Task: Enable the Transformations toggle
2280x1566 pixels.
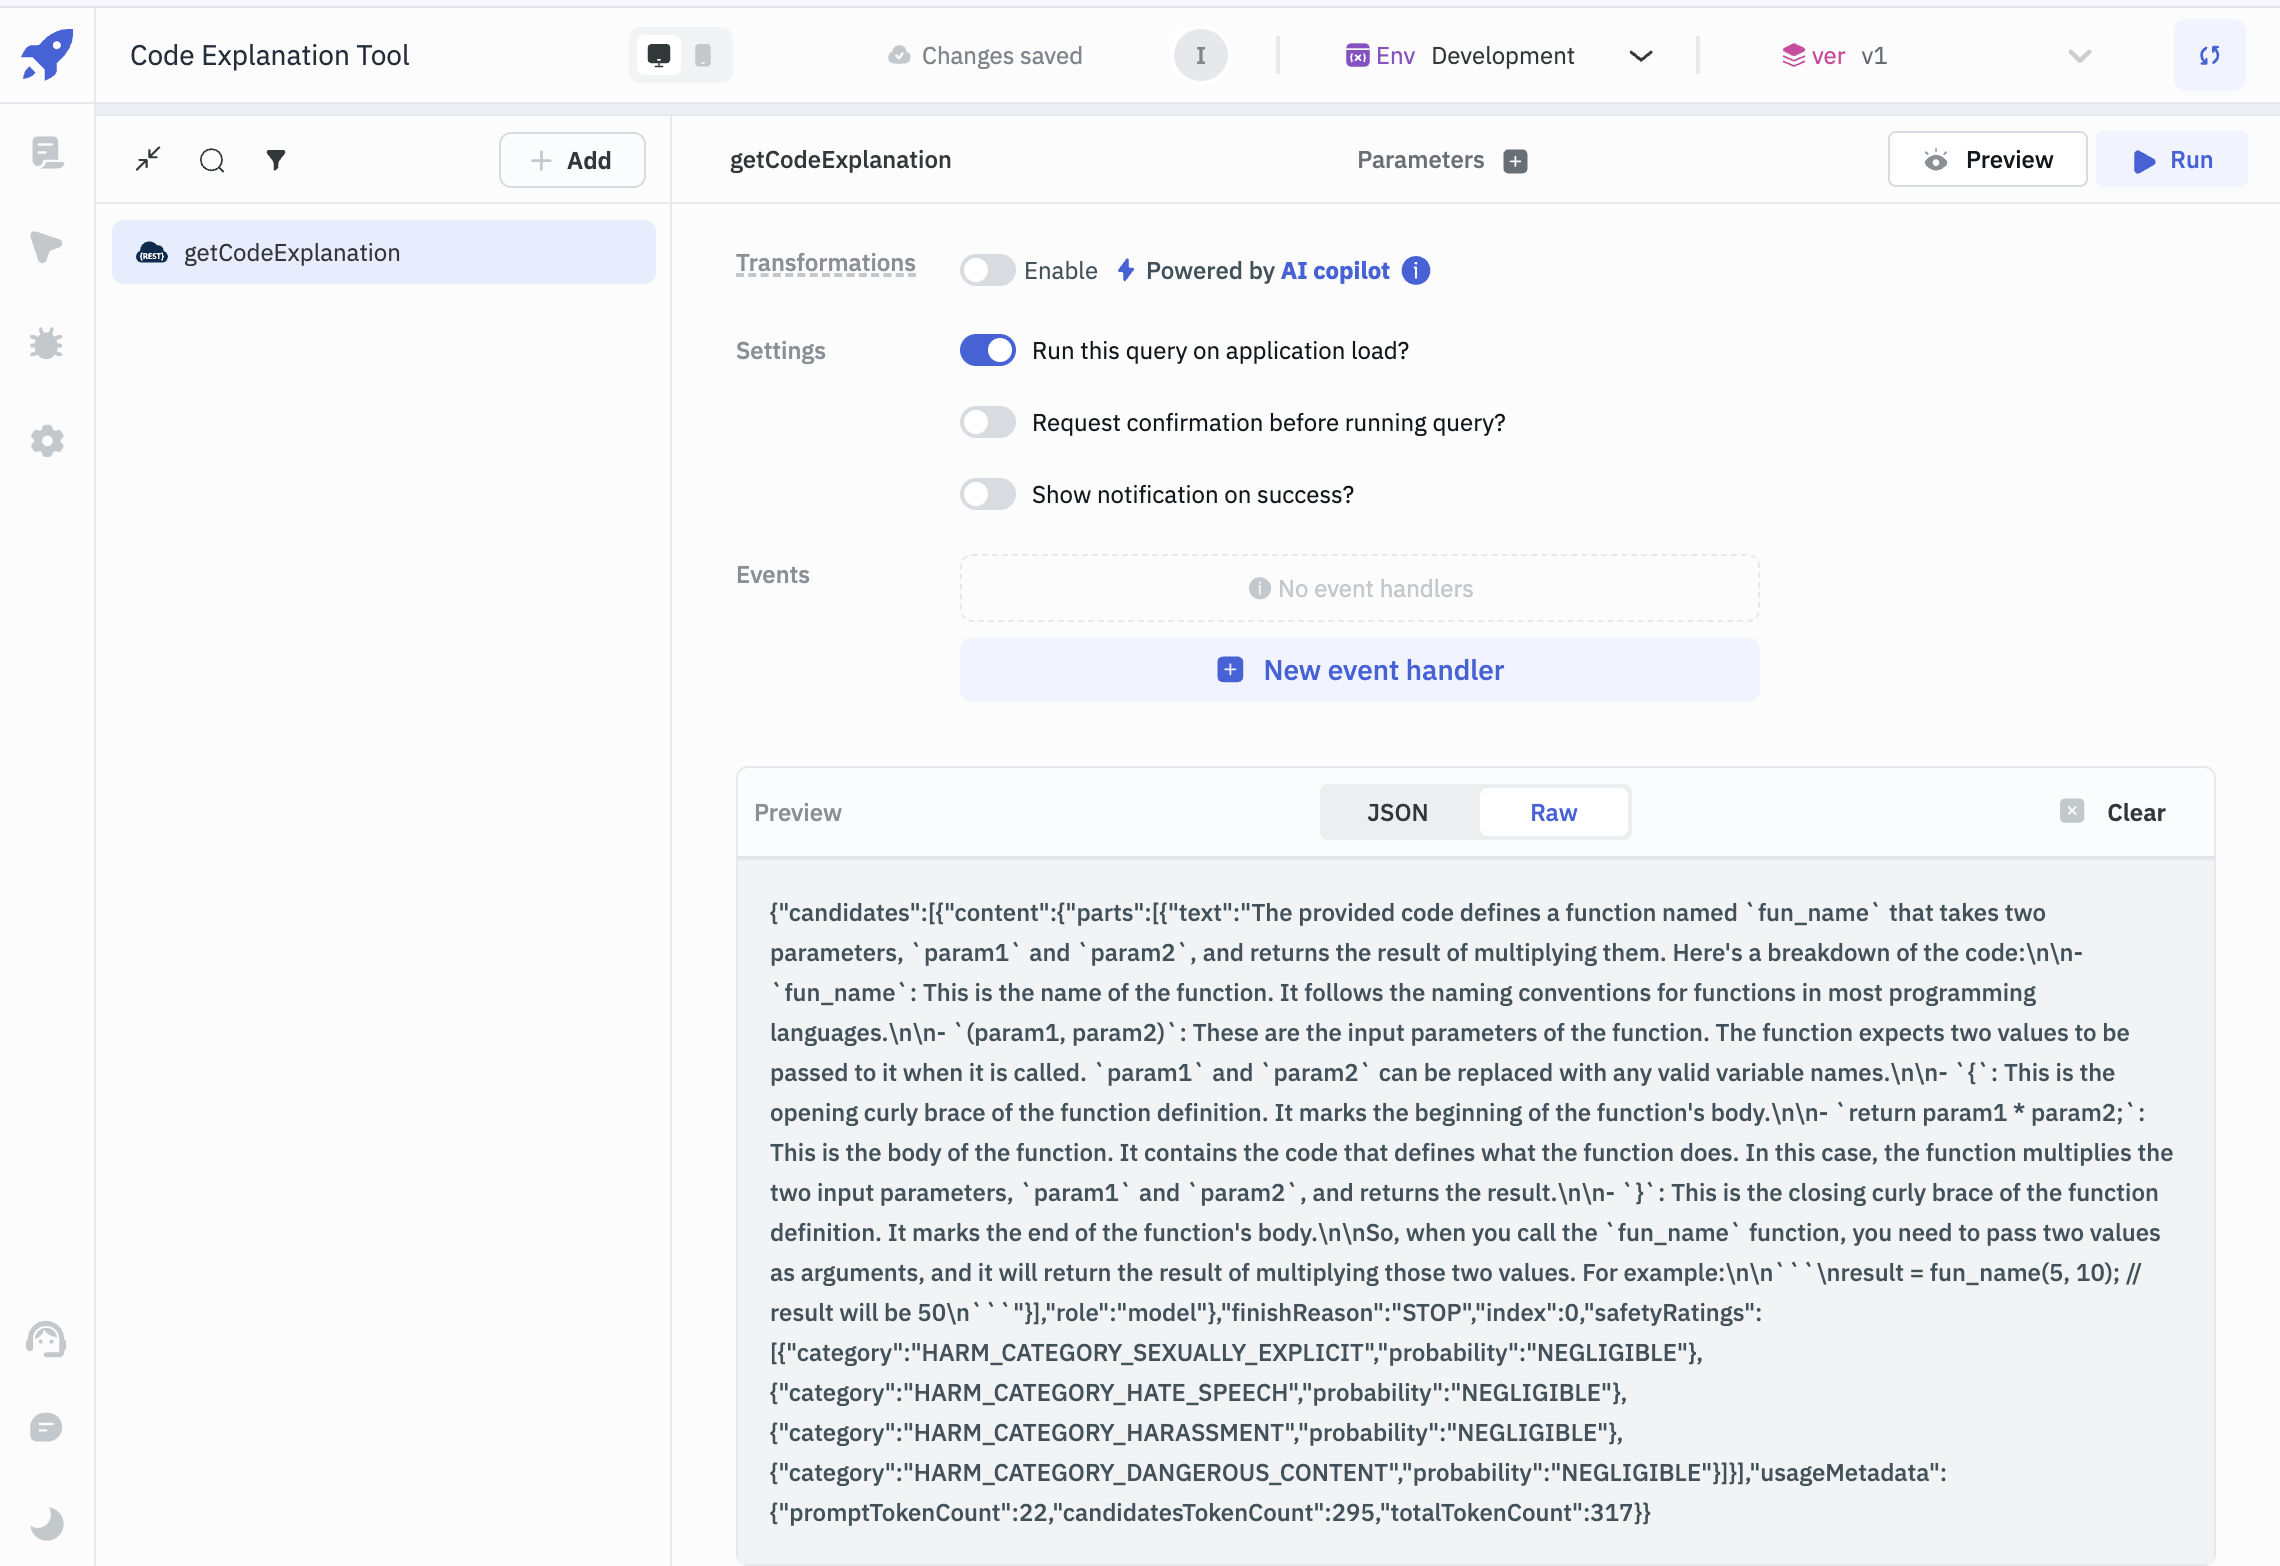Action: point(987,271)
